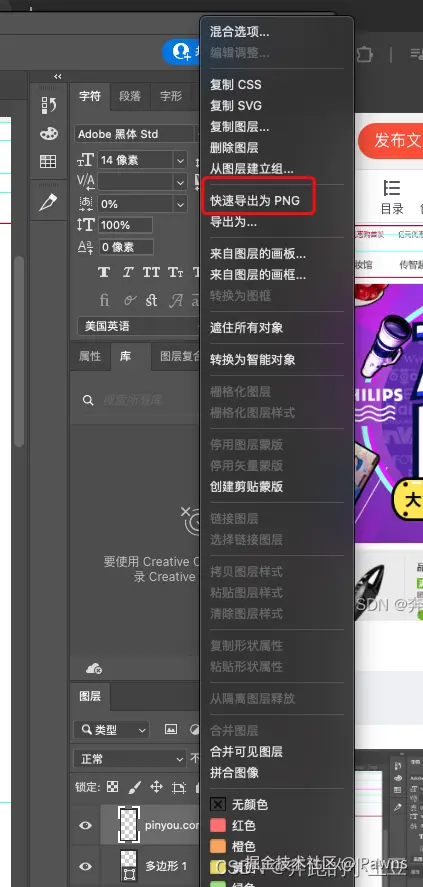Open the kerning dropdown arrow
Image resolution: width=423 pixels, height=887 pixels.
pyautogui.click(x=180, y=182)
